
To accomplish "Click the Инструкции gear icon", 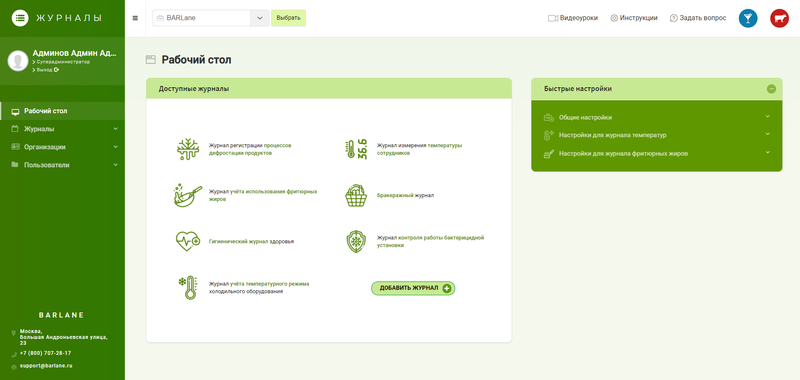I will [614, 18].
